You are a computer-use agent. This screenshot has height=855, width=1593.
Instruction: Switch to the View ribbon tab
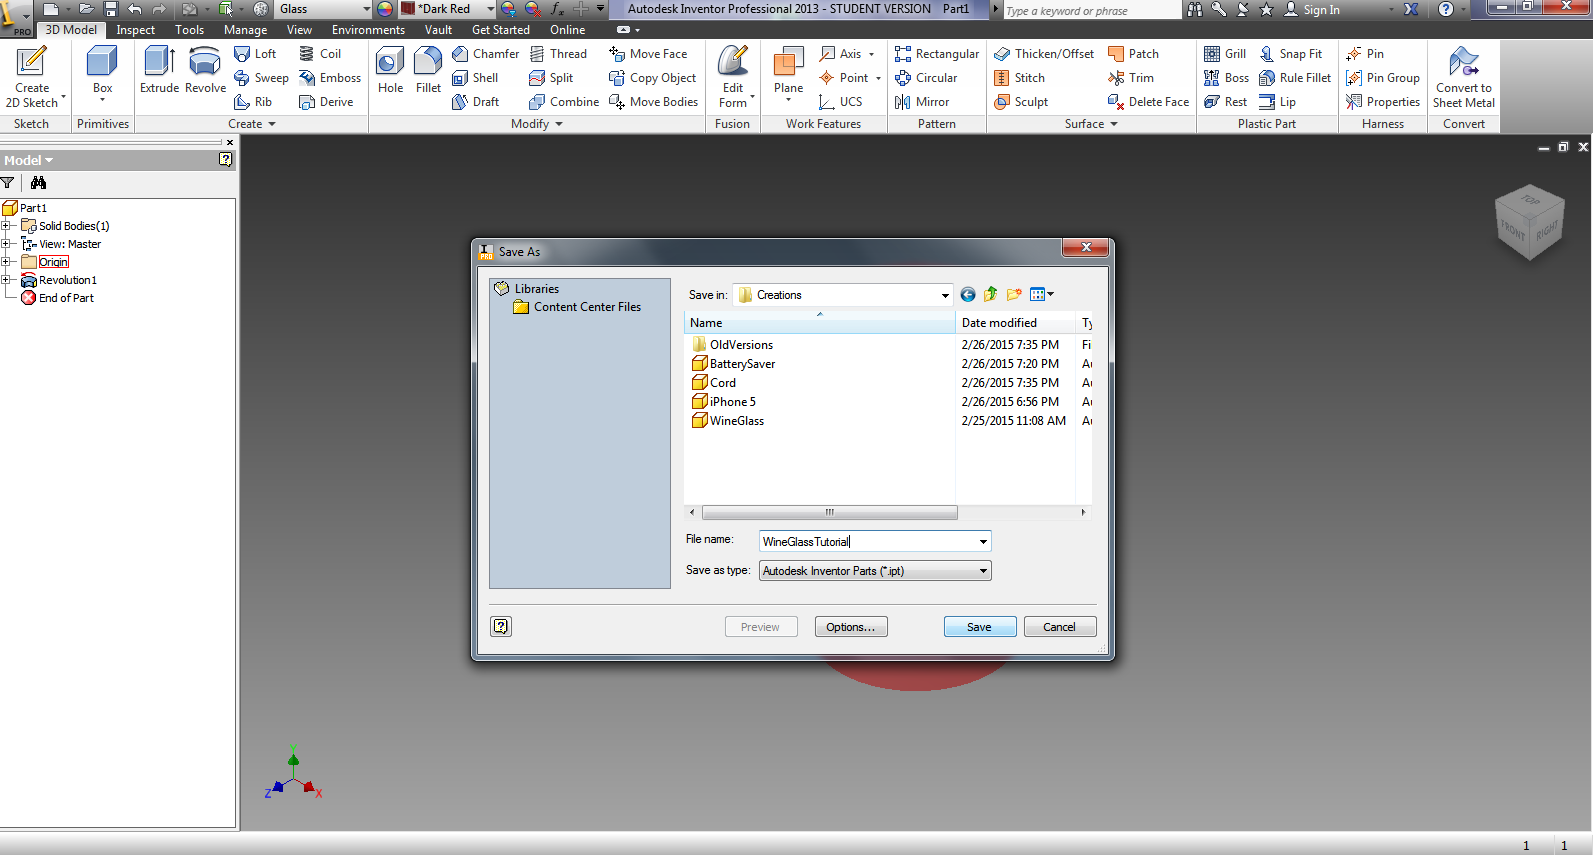tap(299, 30)
